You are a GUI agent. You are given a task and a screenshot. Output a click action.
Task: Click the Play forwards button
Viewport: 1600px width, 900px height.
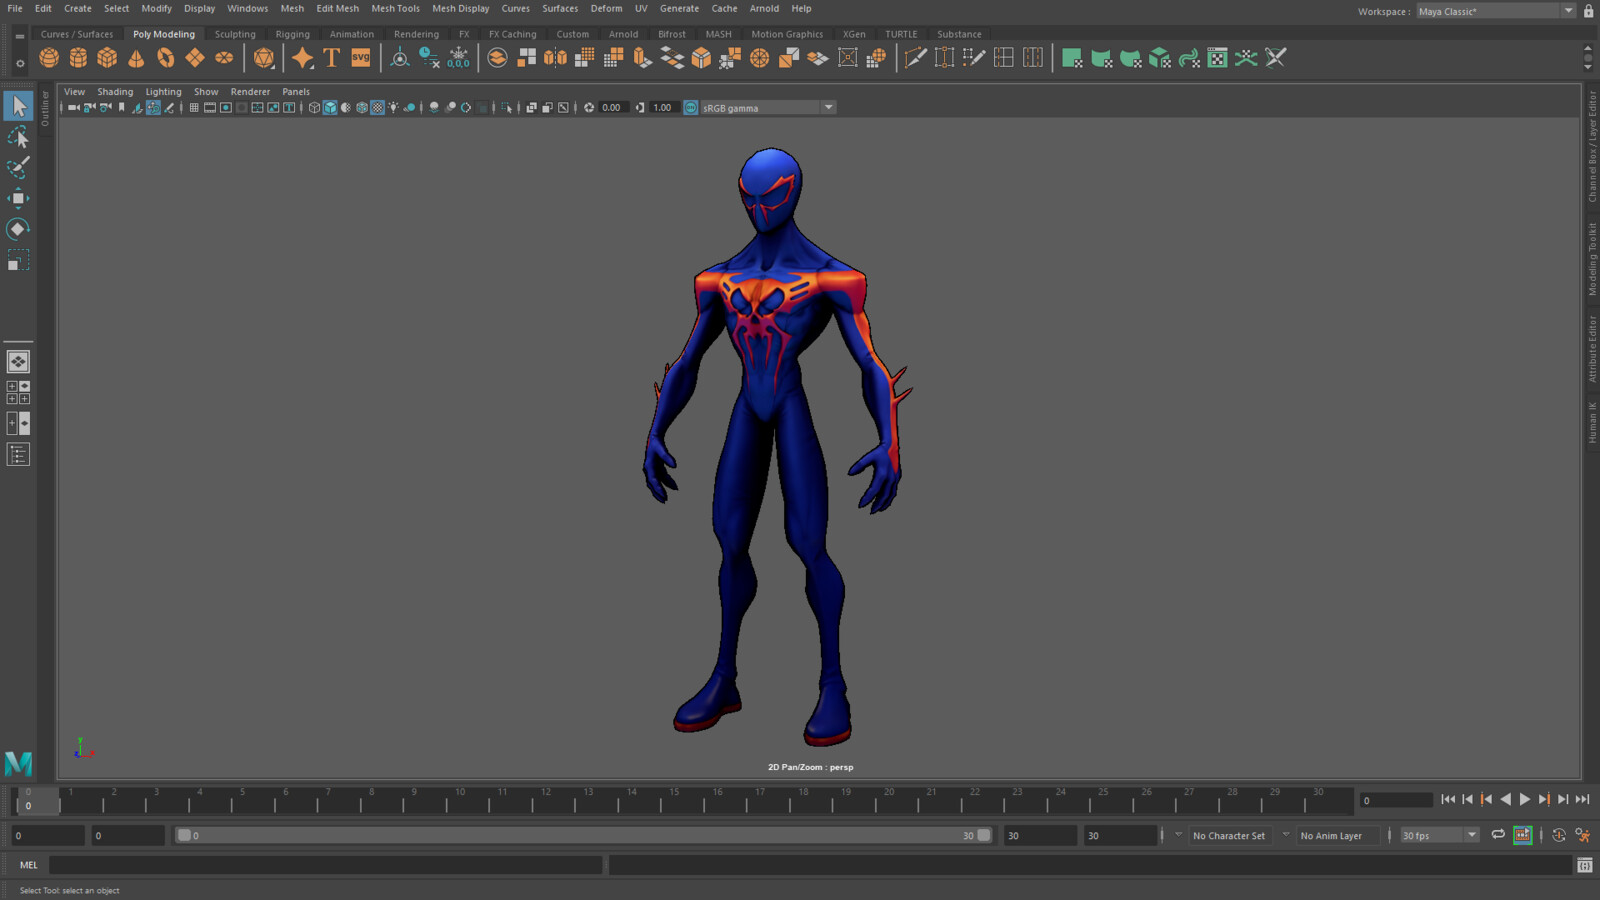[x=1525, y=799]
